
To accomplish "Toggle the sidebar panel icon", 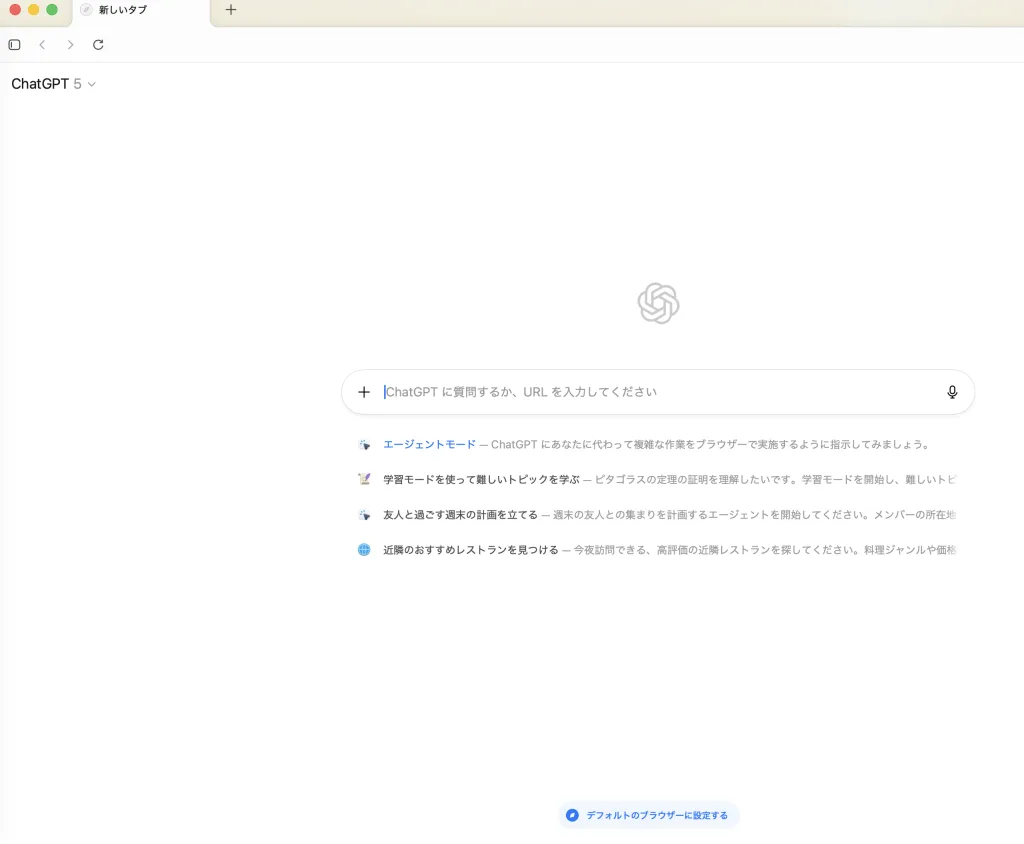I will tap(14, 45).
